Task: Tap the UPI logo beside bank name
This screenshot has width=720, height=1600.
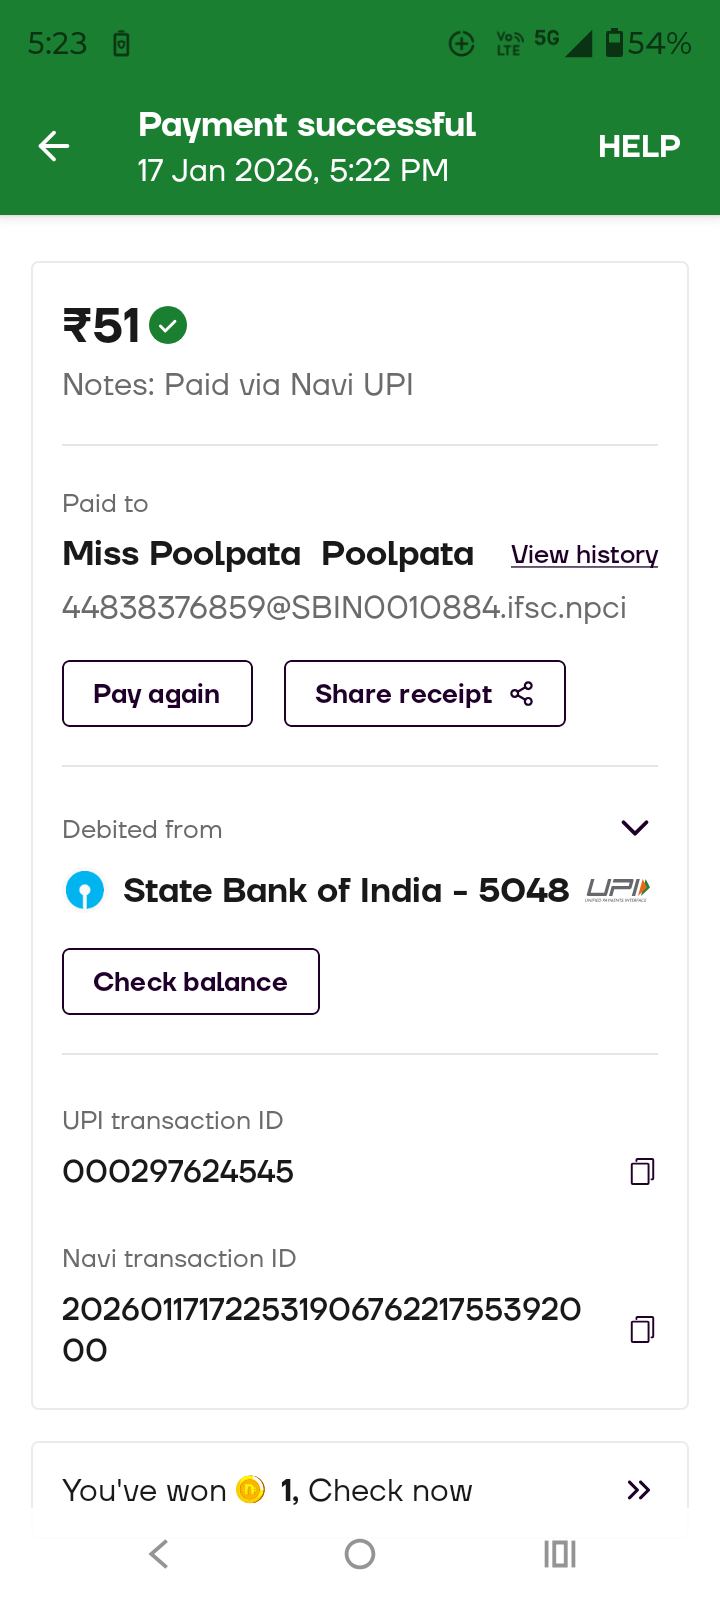Action: (618, 889)
